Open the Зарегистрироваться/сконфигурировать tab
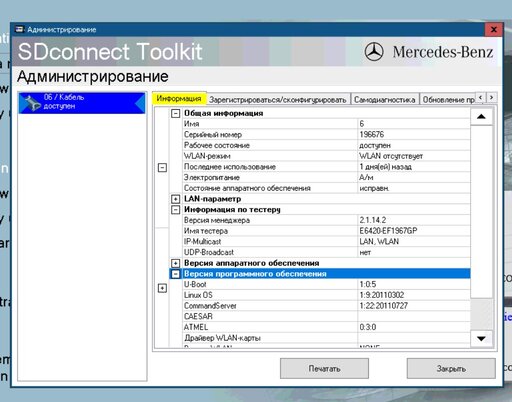The image size is (512, 402). tap(278, 100)
